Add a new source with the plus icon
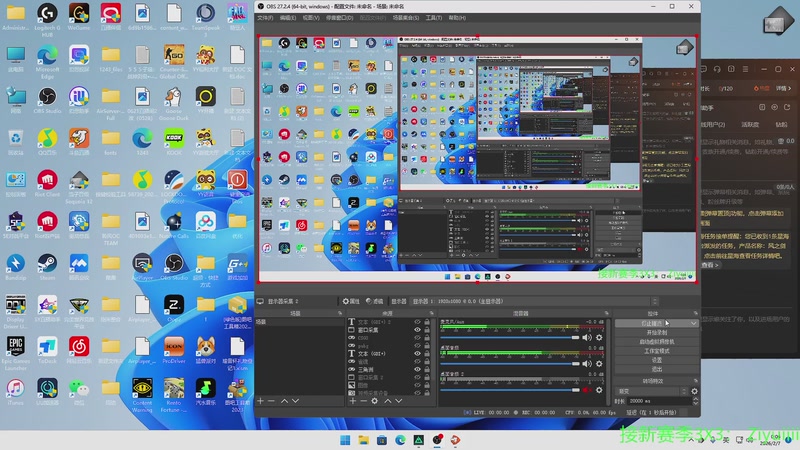Screen dimensions: 800x450 (x=352, y=401)
